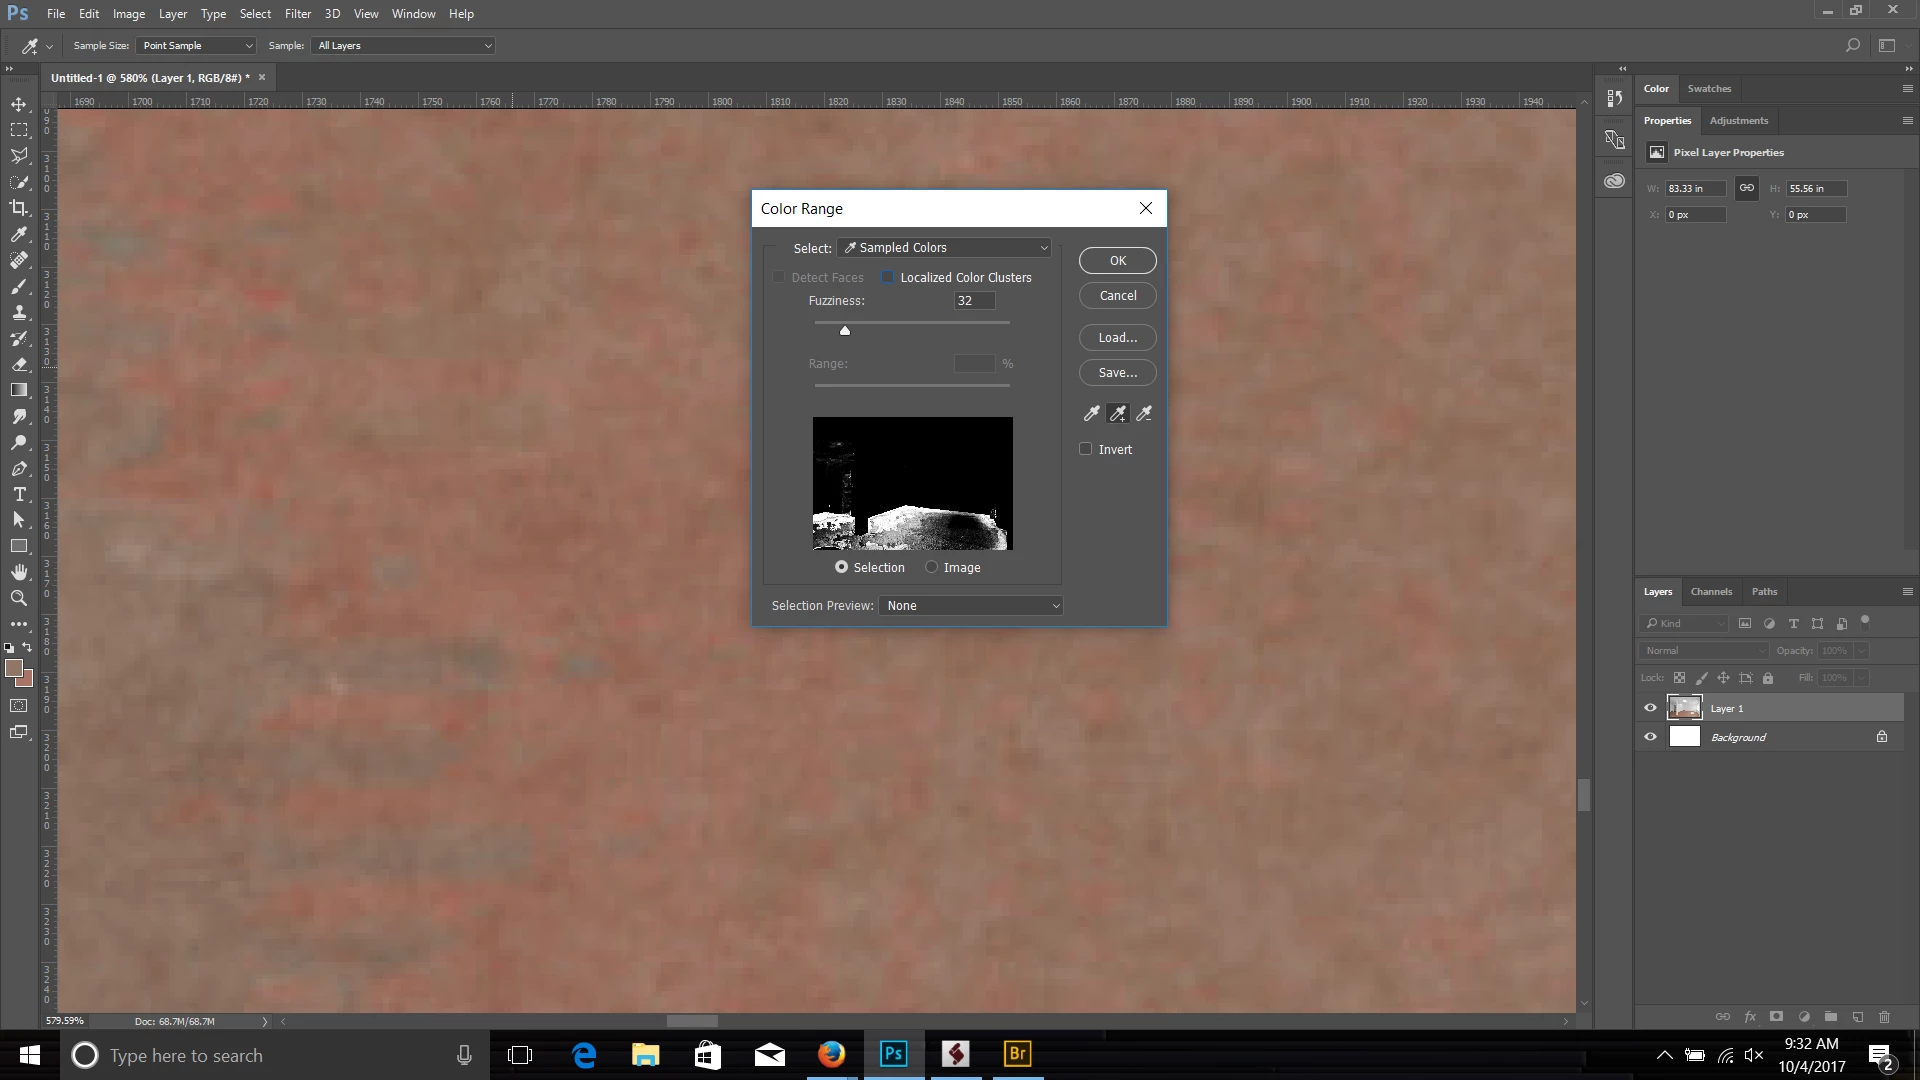Select the Move tool
The width and height of the screenshot is (1920, 1080).
(19, 104)
